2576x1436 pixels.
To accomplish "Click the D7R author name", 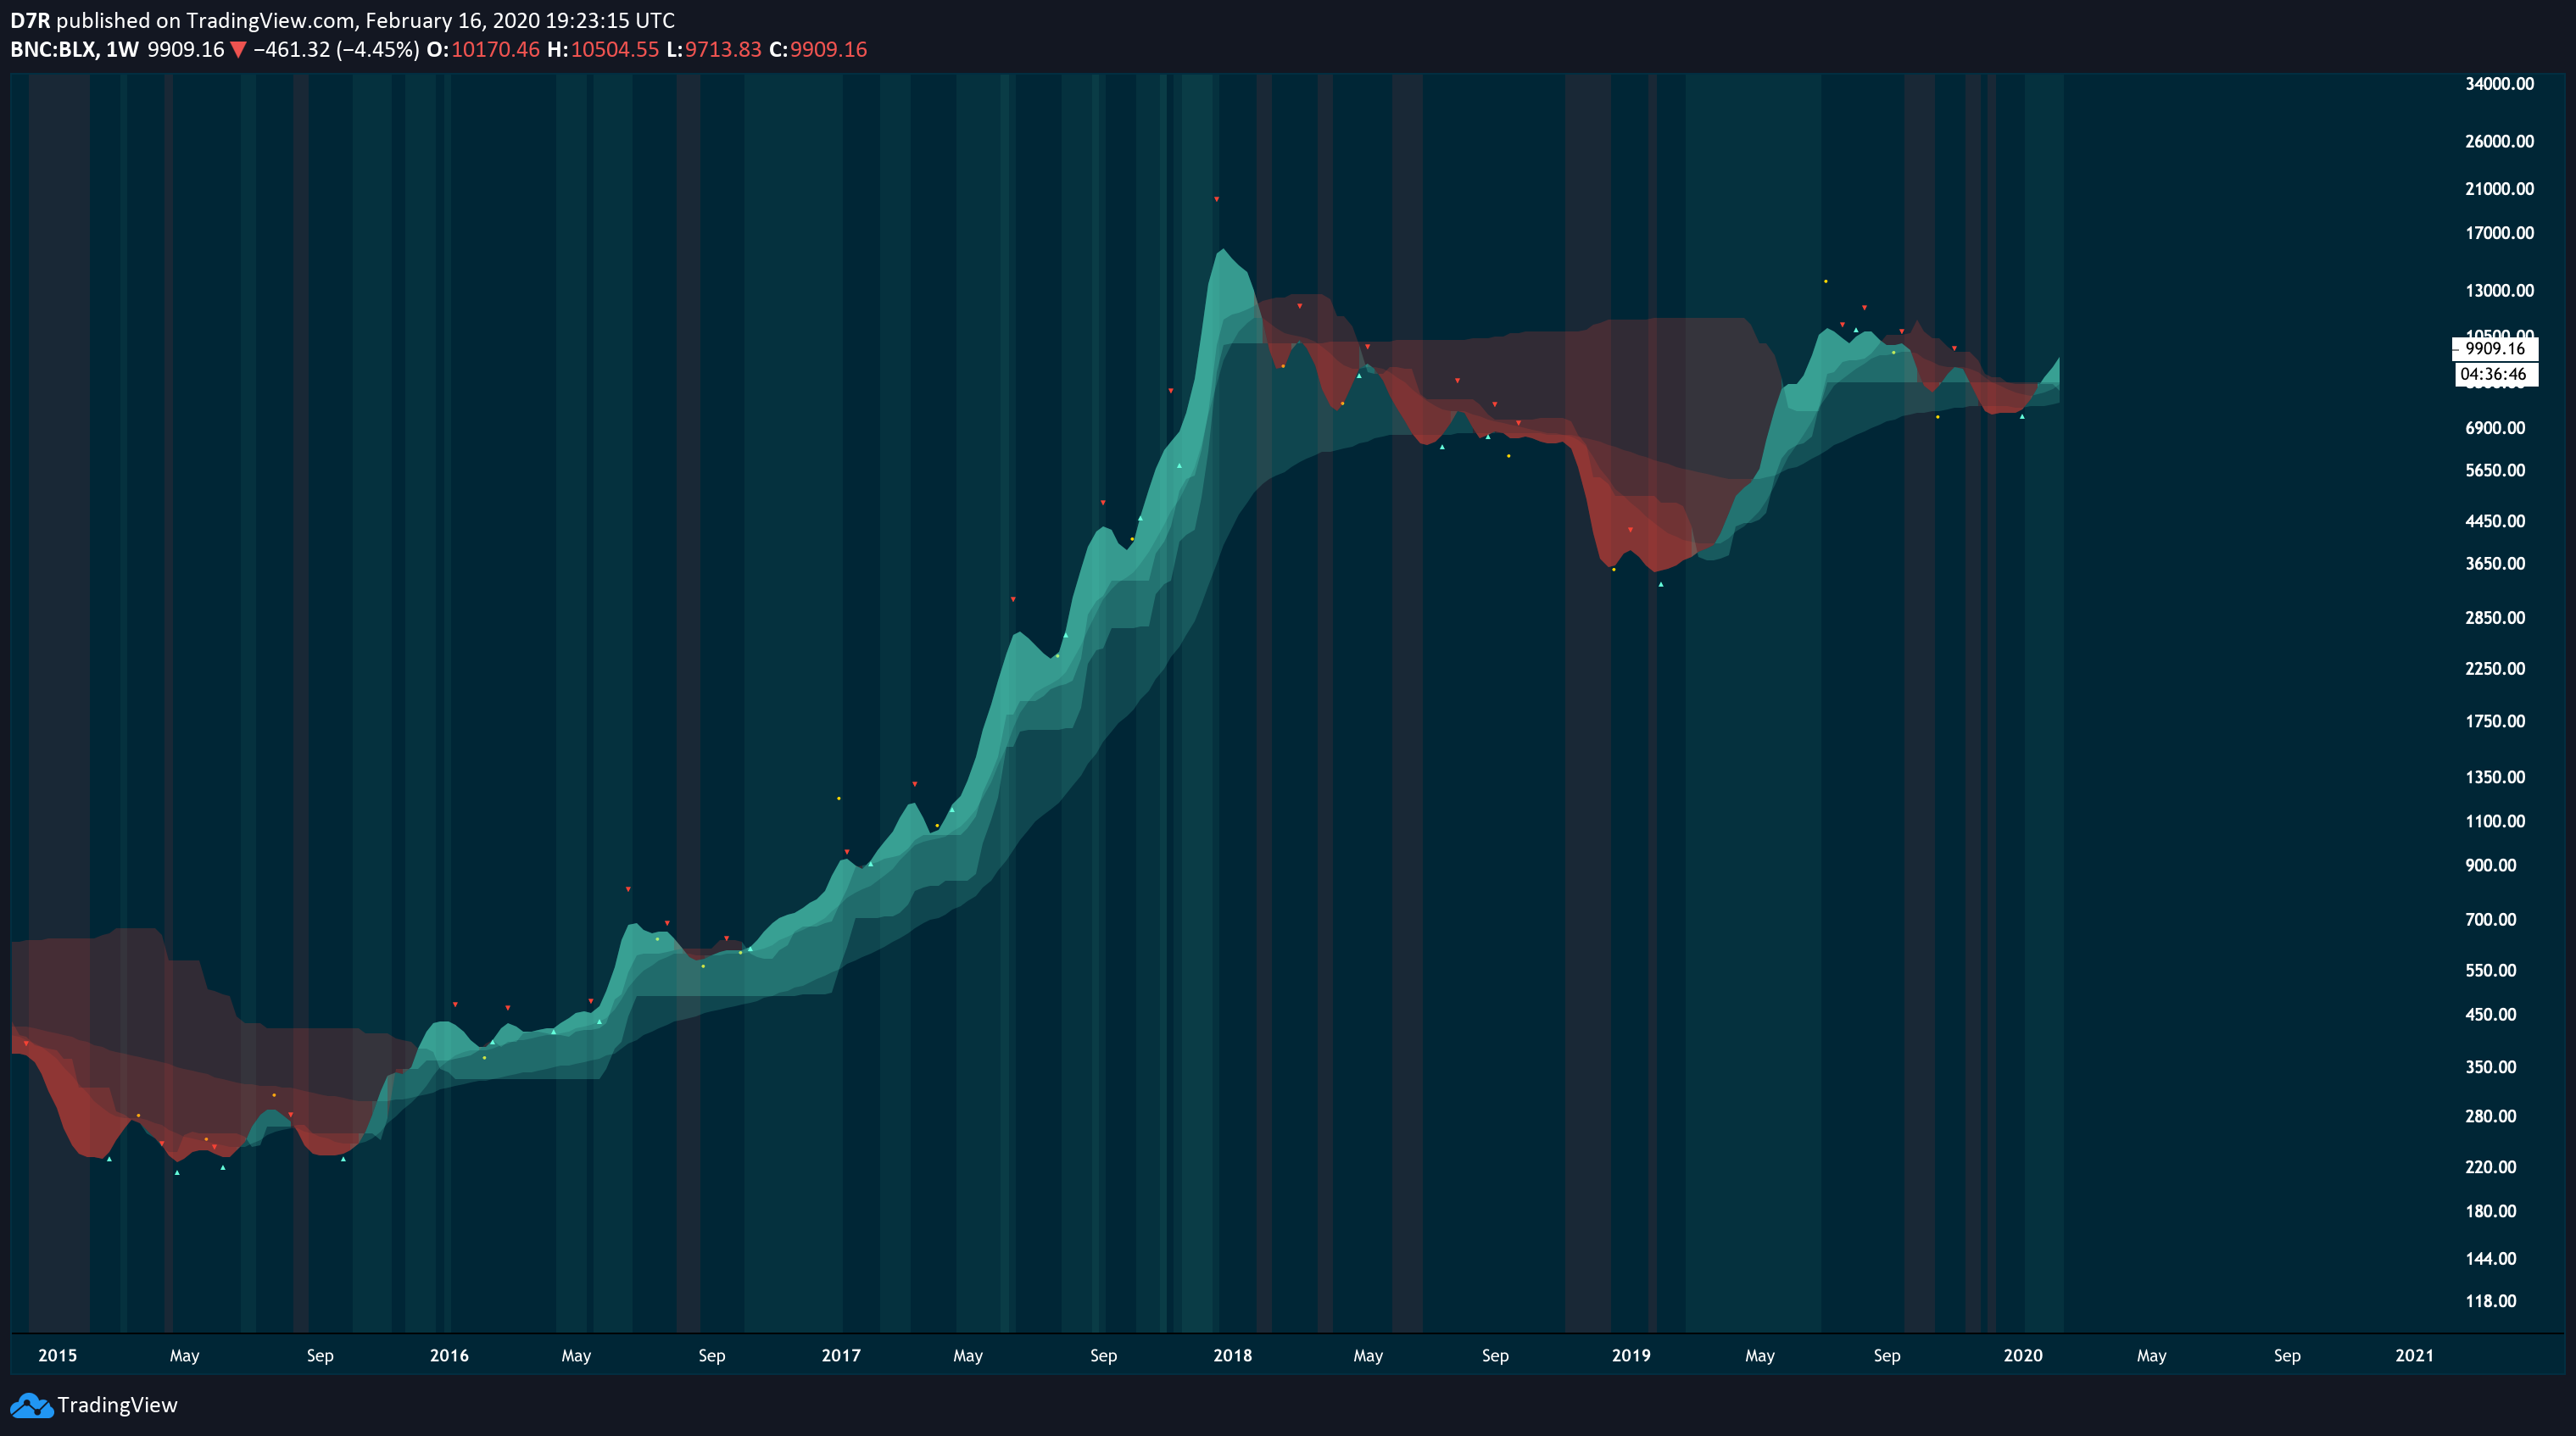I will pos(30,20).
